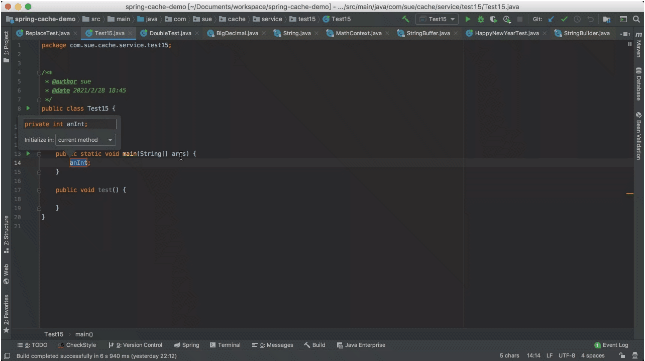This screenshot has width=645, height=361.
Task: Click the 4 spaces indent setting
Action: click(593, 356)
